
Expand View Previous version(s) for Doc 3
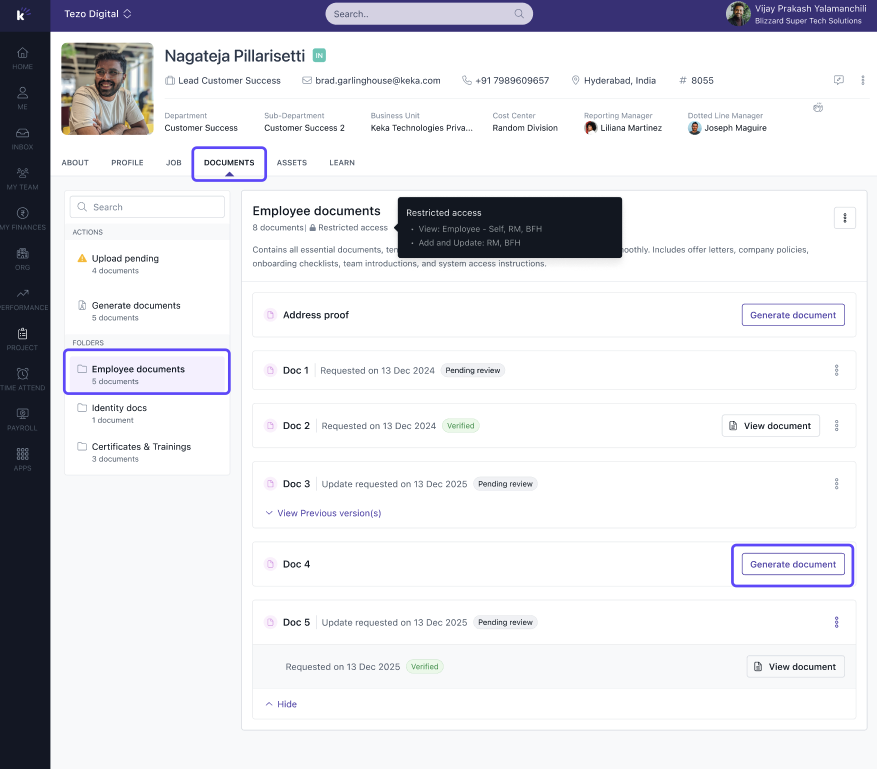[x=322, y=513]
